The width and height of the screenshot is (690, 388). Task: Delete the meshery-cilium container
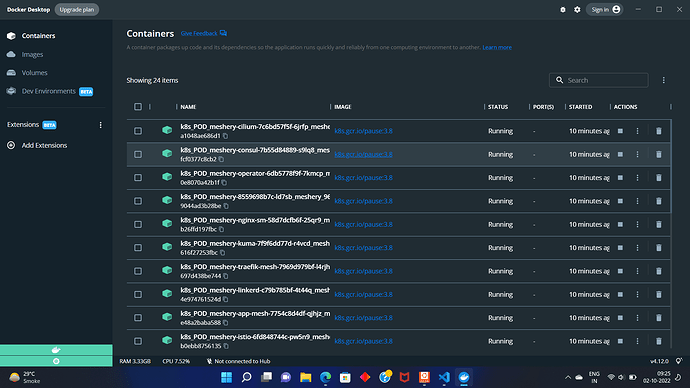658,131
